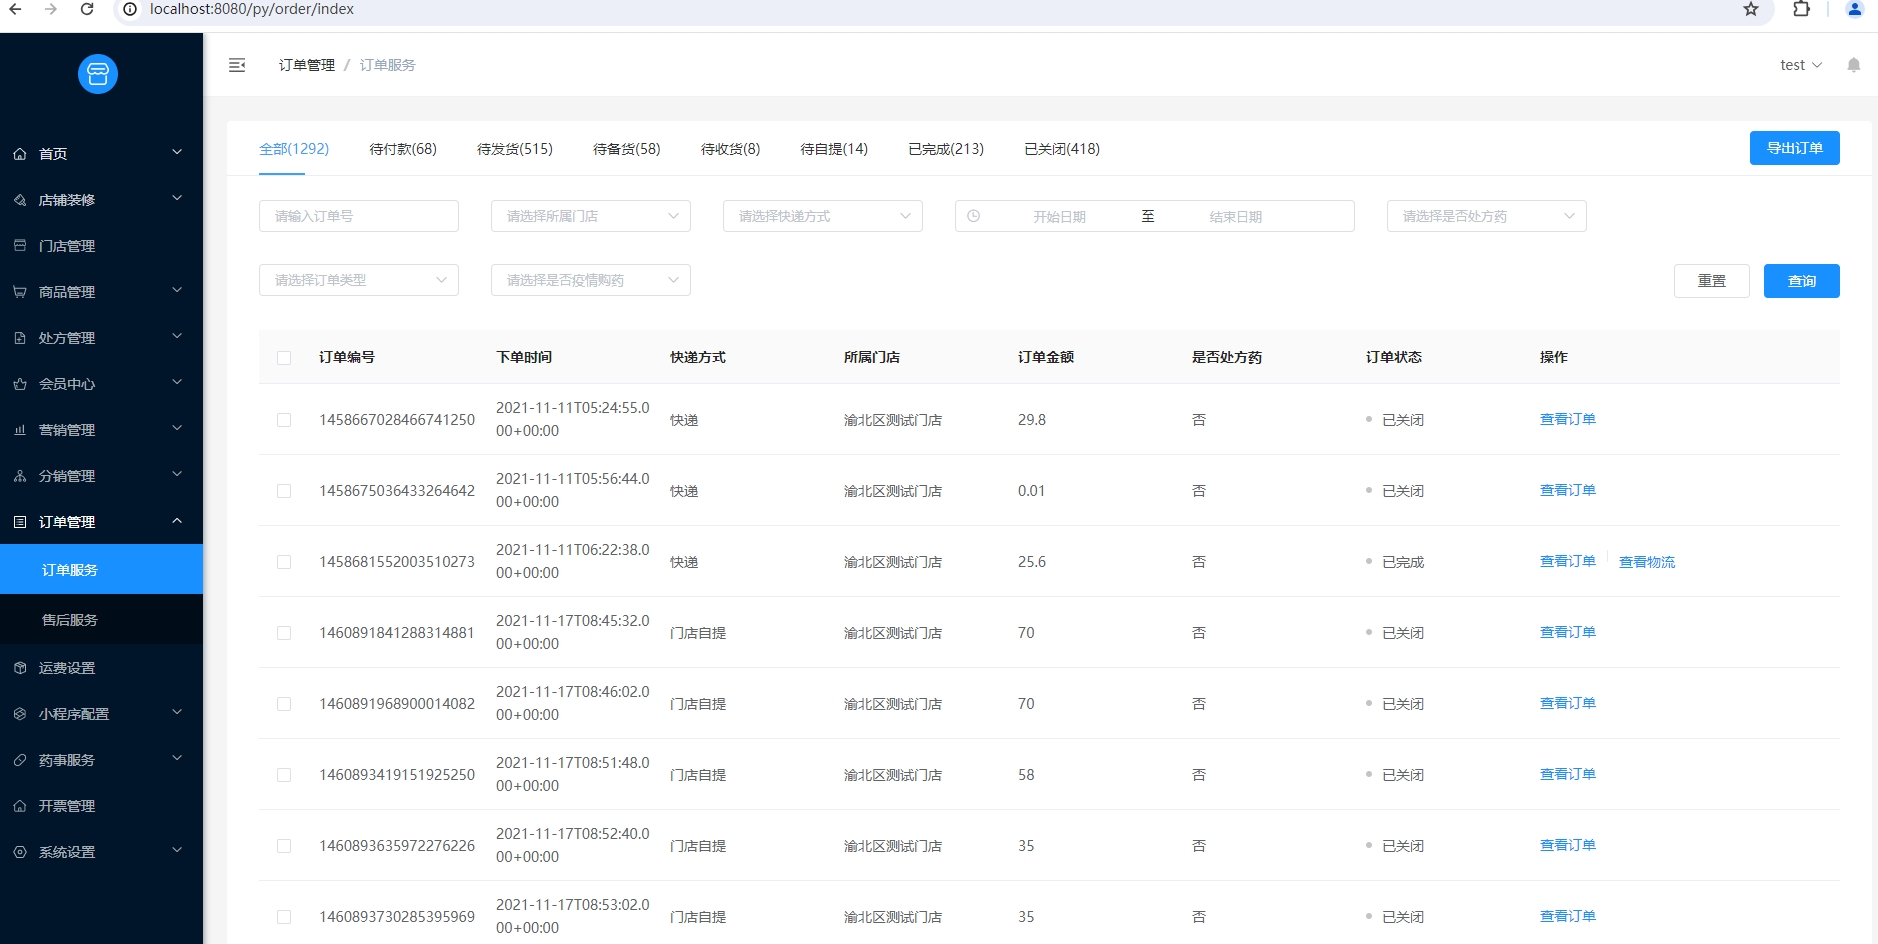Click the 会员中心 sidebar icon
The width and height of the screenshot is (1878, 944).
coord(20,384)
